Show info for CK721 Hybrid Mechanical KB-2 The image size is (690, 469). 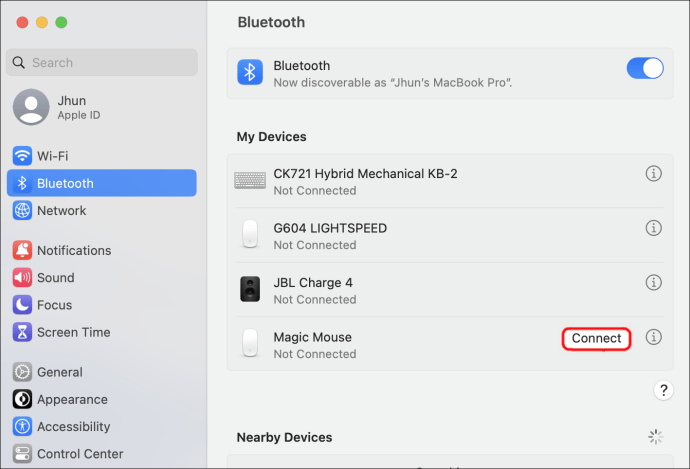point(654,174)
